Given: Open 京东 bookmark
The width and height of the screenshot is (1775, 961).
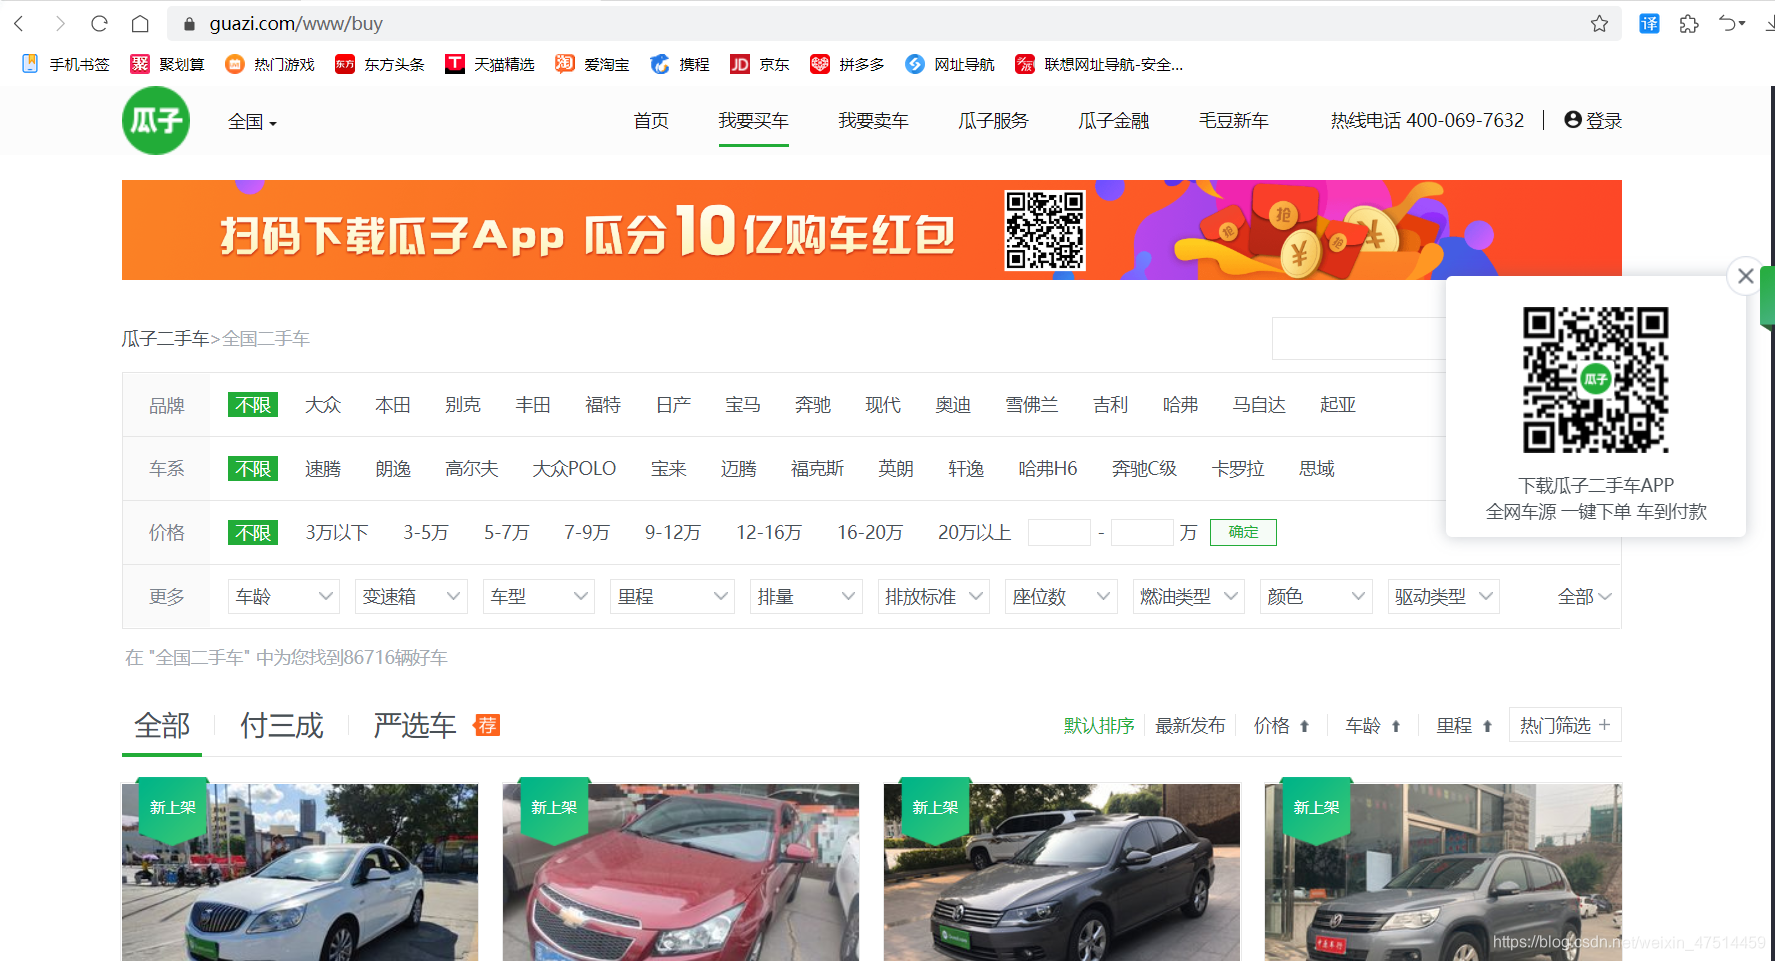Looking at the screenshot, I should click(760, 64).
